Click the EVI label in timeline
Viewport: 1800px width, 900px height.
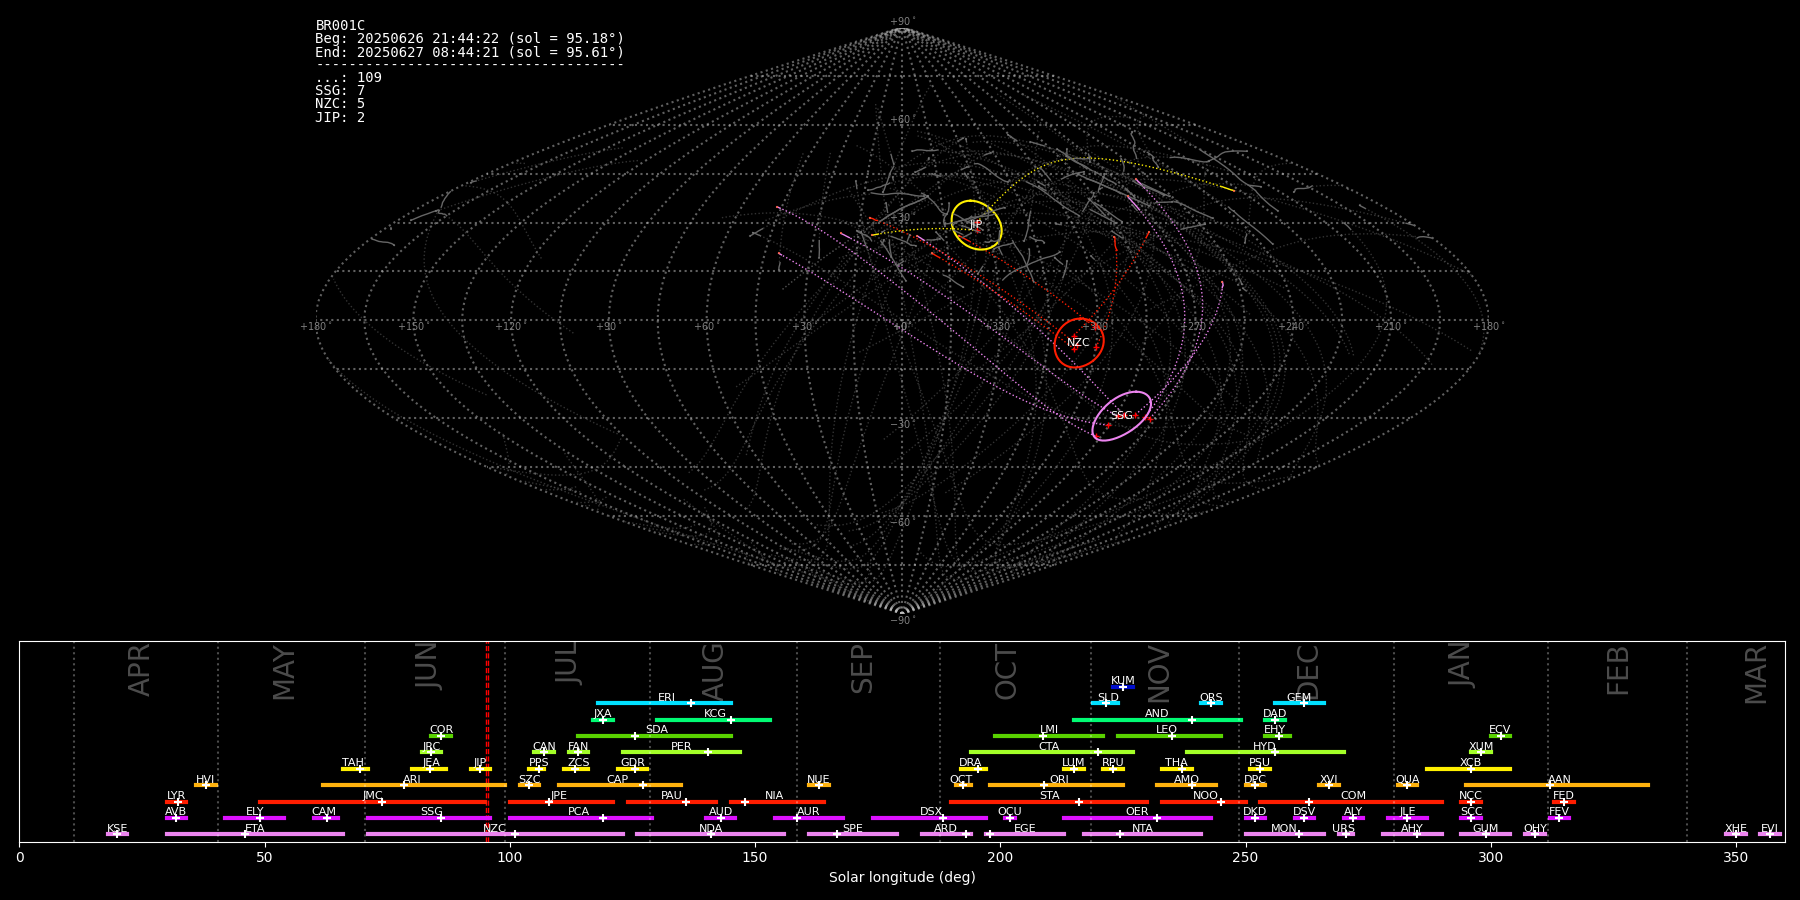[1769, 829]
